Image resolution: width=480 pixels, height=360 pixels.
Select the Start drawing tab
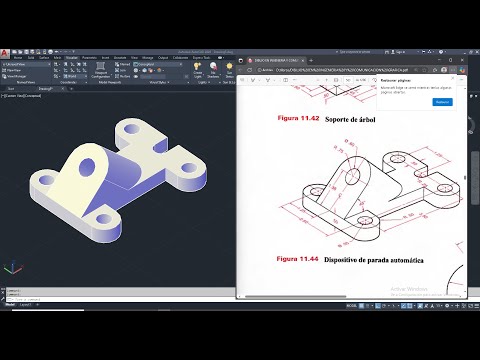click(x=11, y=89)
